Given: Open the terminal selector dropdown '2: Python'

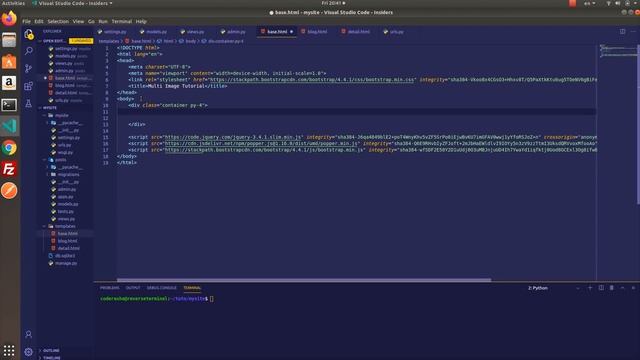Looking at the screenshot, I should pyautogui.click(x=553, y=288).
